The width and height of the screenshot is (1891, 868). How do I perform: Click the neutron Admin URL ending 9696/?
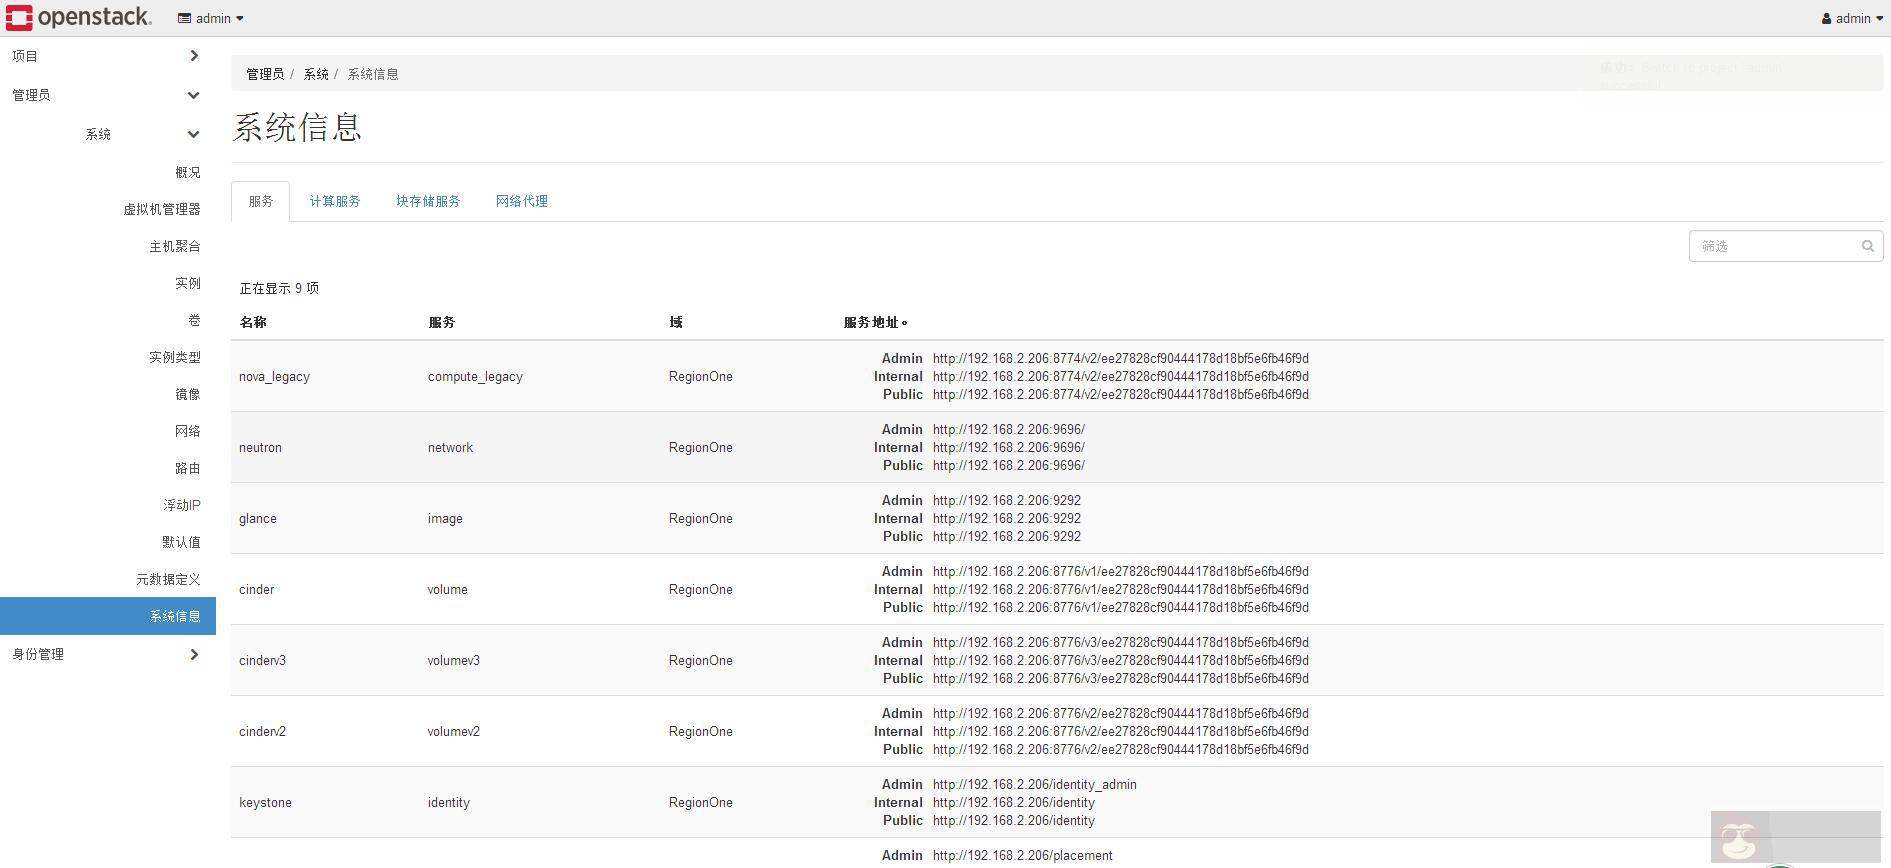pyautogui.click(x=1009, y=430)
